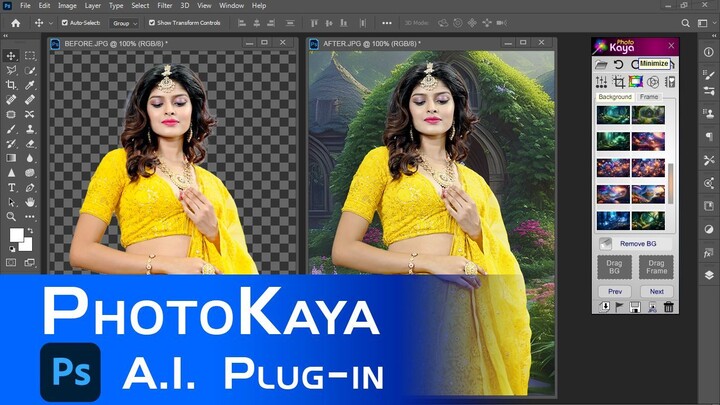Image resolution: width=720 pixels, height=405 pixels.
Task: Open the Filter menu
Action: (x=164, y=6)
